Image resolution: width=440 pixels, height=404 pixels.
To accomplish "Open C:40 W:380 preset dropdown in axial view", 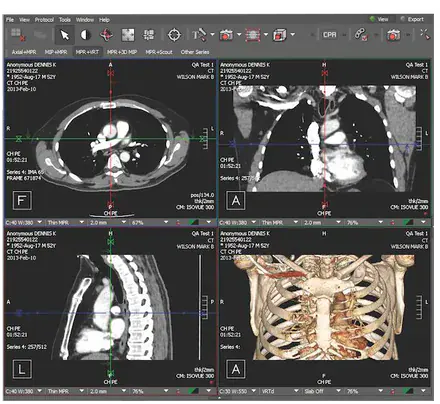I will pyautogui.click(x=24, y=222).
